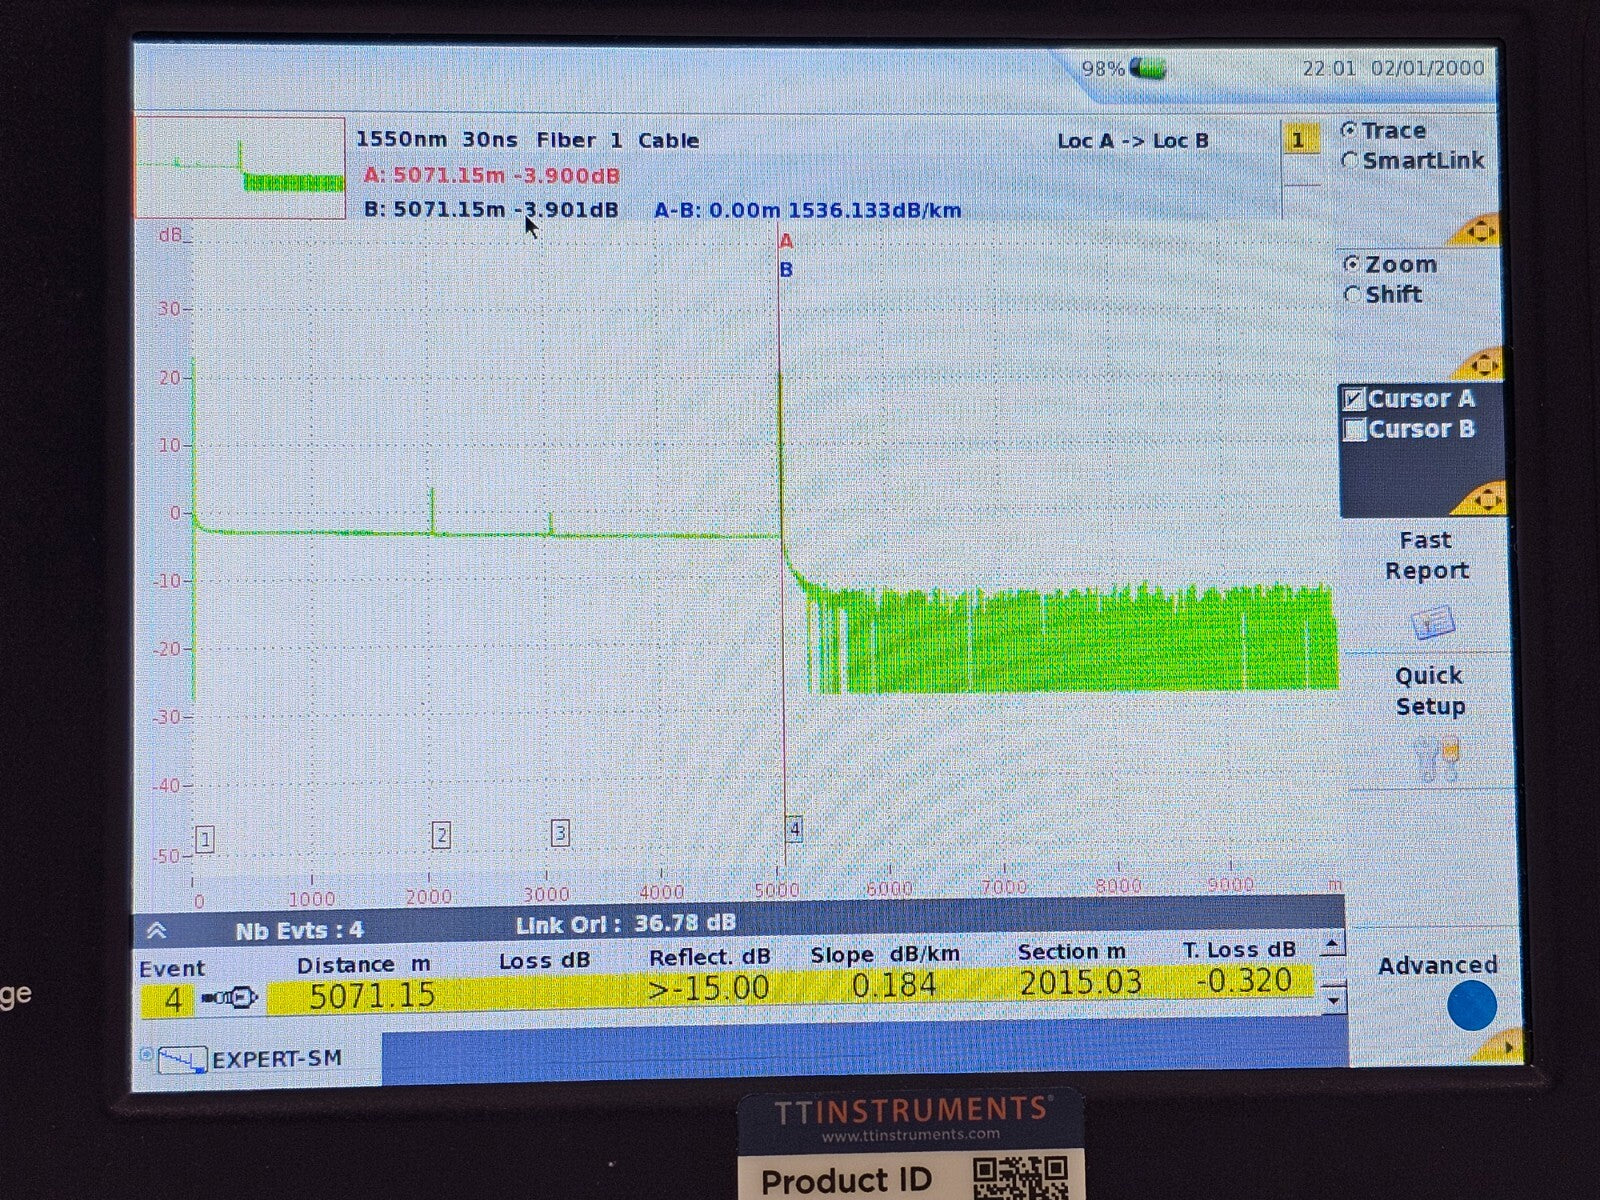Click the directional pad icon below Shift
1600x1200 pixels.
[1486, 366]
